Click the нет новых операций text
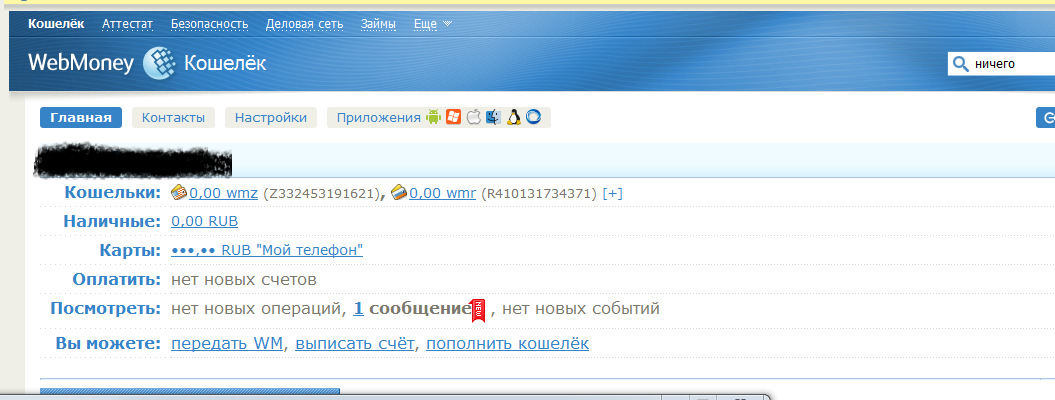Screen dimensions: 1055x400 pyautogui.click(x=258, y=309)
